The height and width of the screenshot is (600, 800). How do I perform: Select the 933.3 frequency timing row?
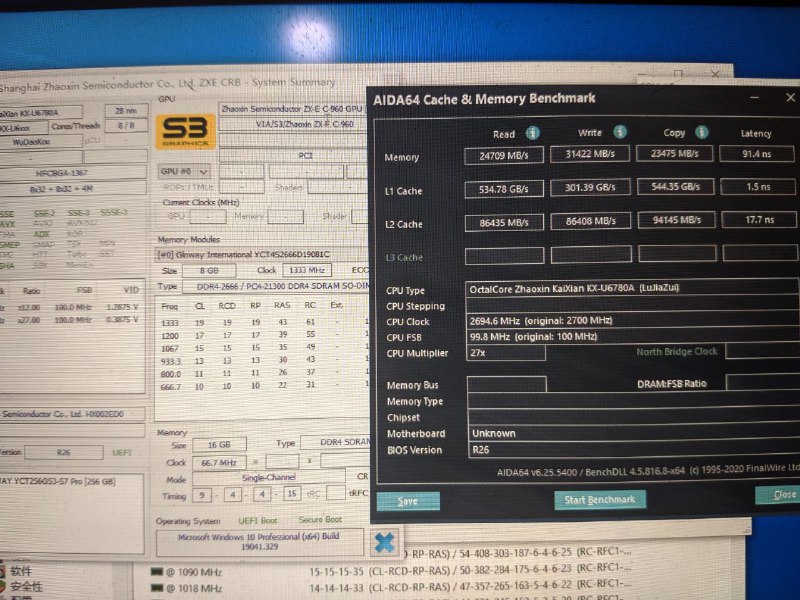[262, 360]
